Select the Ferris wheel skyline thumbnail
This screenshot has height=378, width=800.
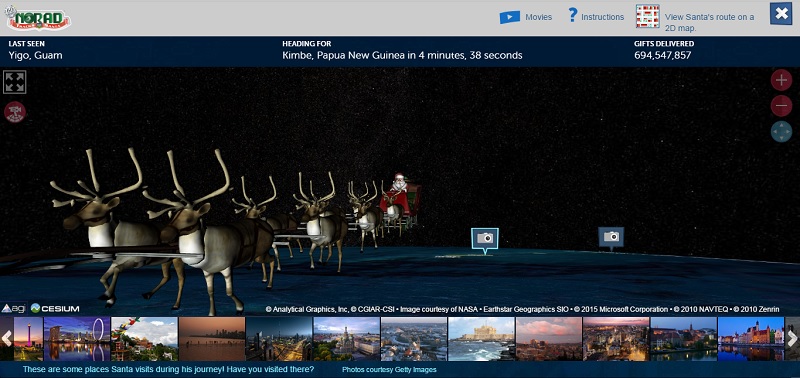tap(77, 339)
